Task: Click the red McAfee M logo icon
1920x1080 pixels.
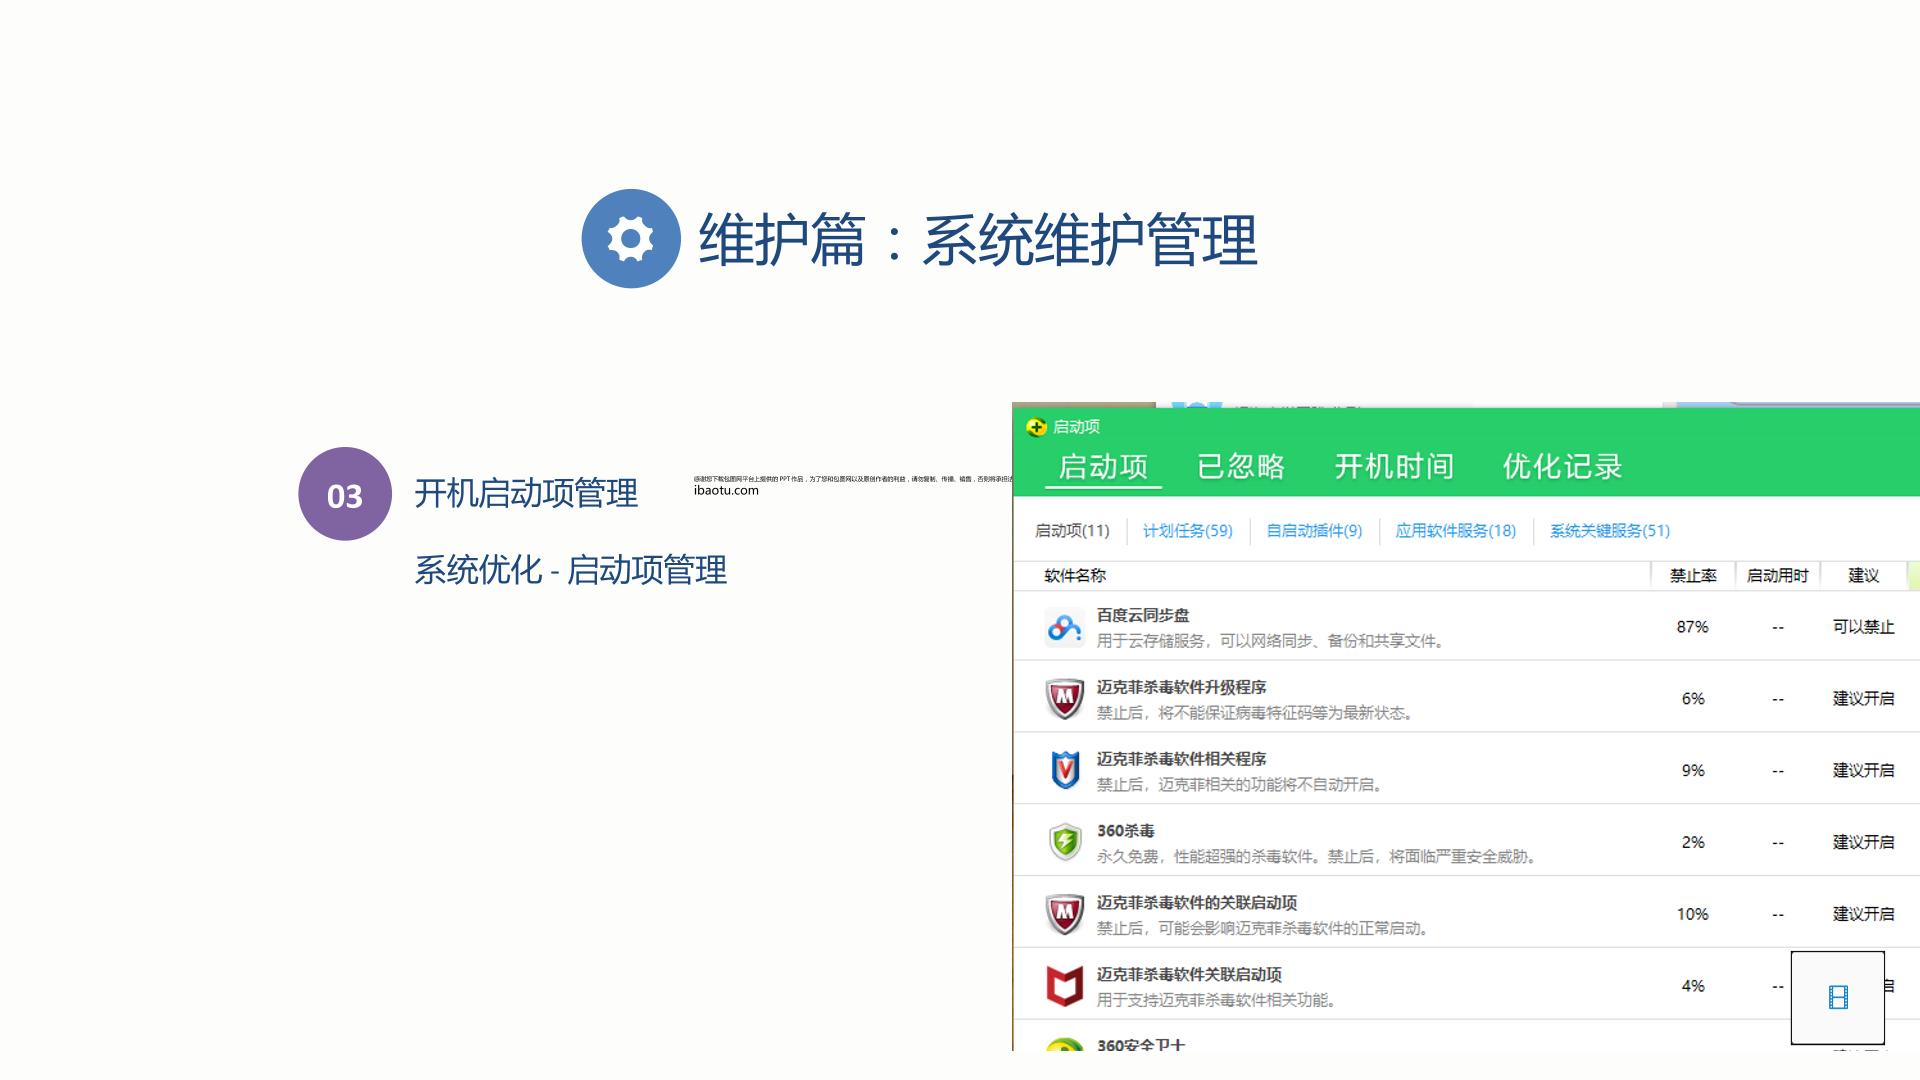Action: point(1064,986)
